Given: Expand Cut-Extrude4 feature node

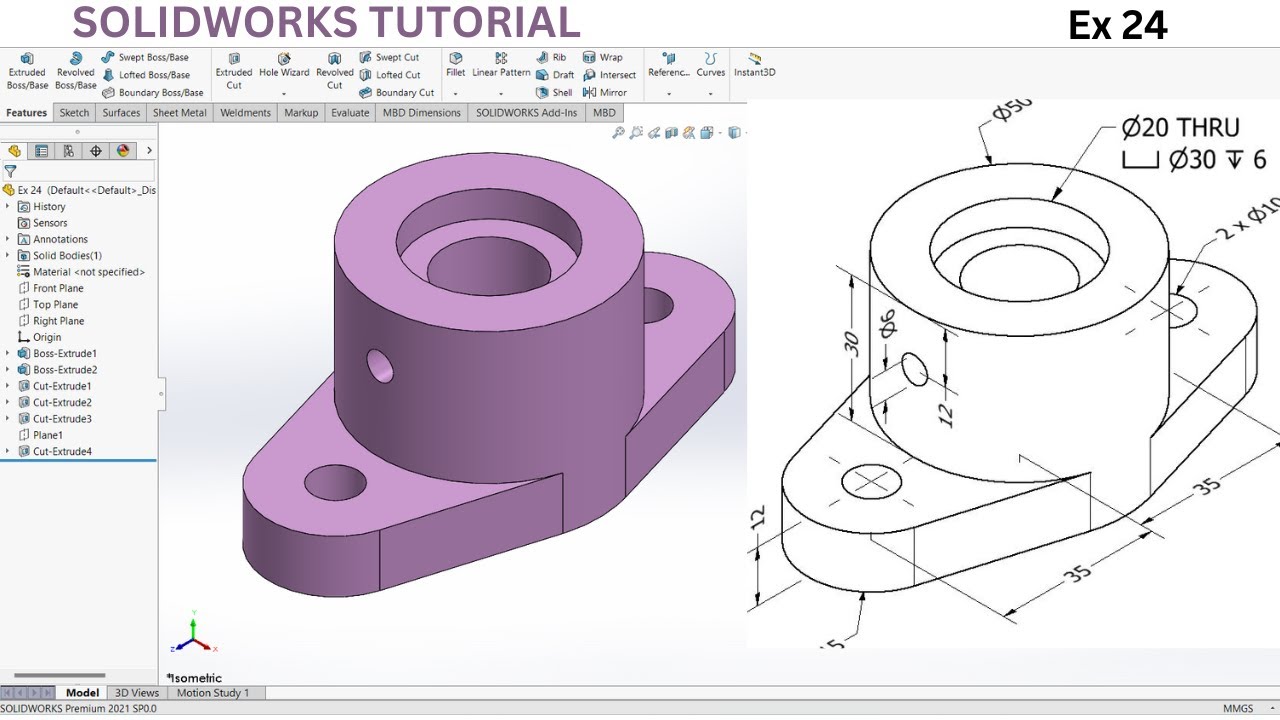Looking at the screenshot, I should coord(8,451).
